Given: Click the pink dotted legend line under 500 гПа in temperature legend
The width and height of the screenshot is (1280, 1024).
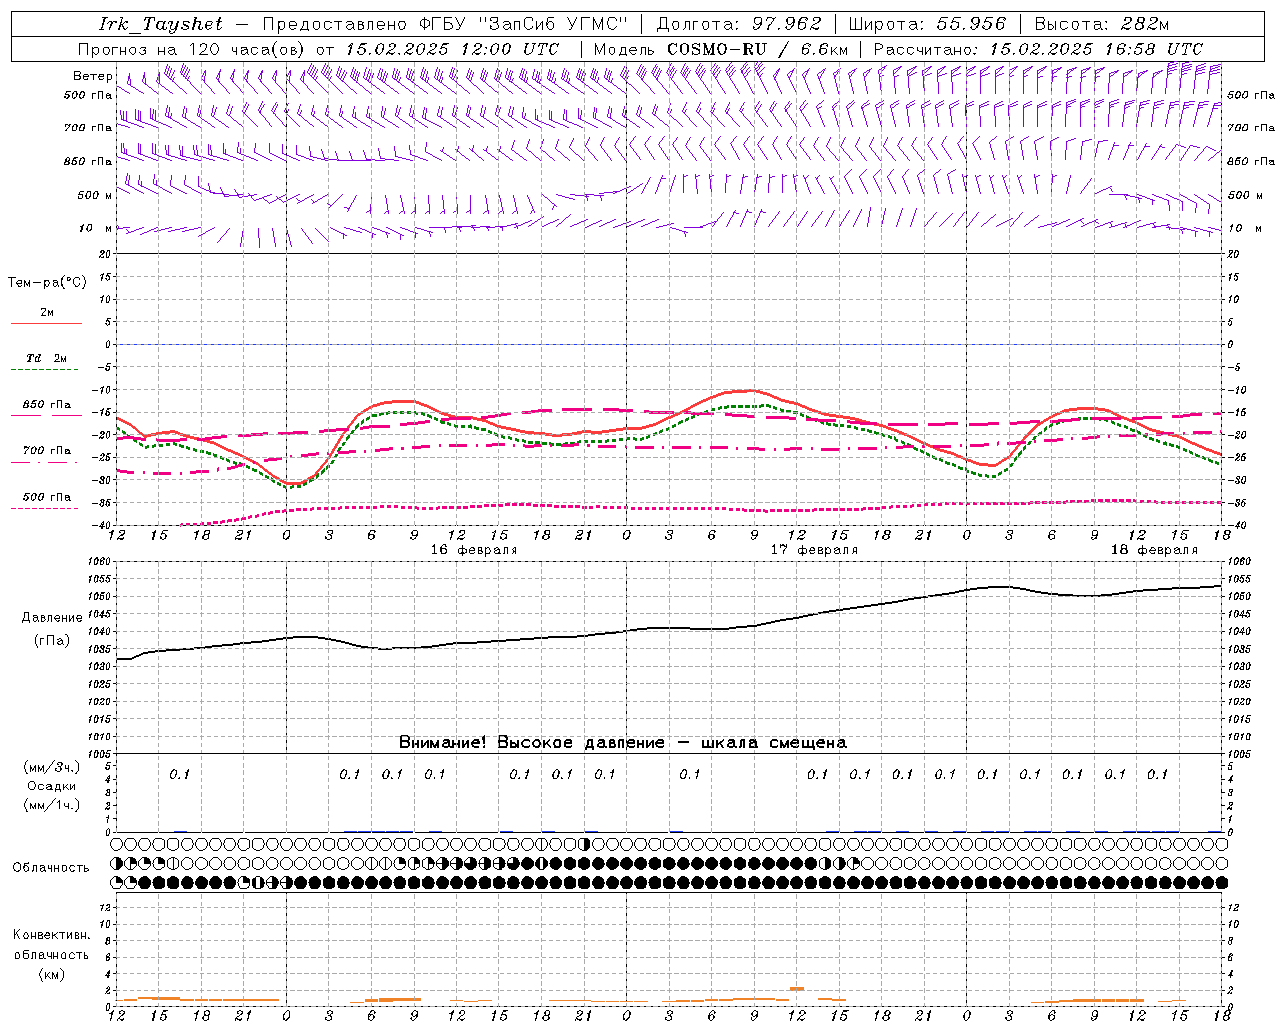Looking at the screenshot, I should [46, 508].
